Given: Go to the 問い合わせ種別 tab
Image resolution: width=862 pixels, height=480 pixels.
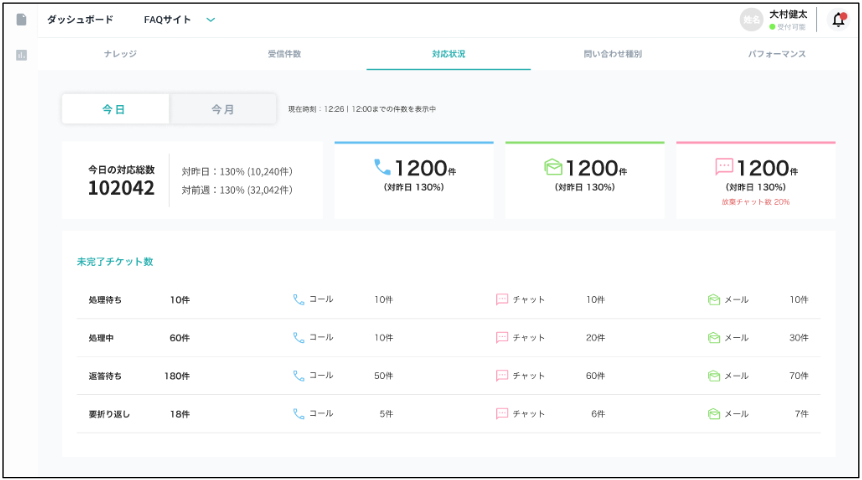Looking at the screenshot, I should (613, 54).
